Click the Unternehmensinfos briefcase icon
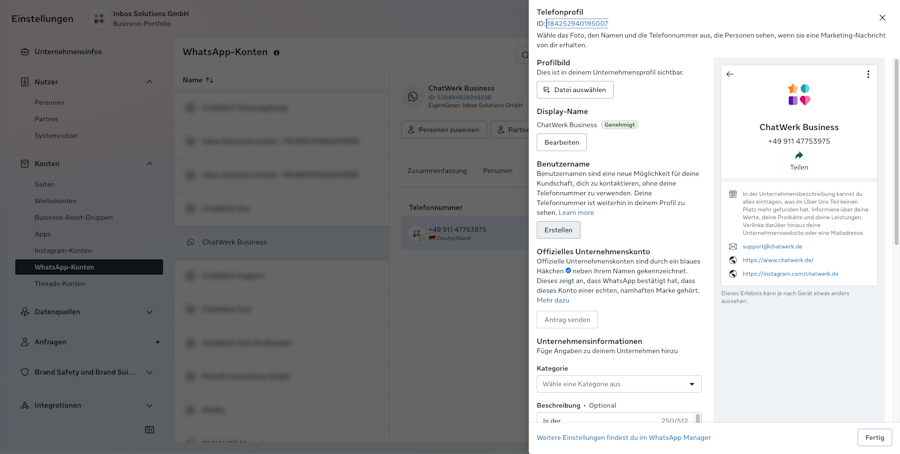 (x=25, y=52)
